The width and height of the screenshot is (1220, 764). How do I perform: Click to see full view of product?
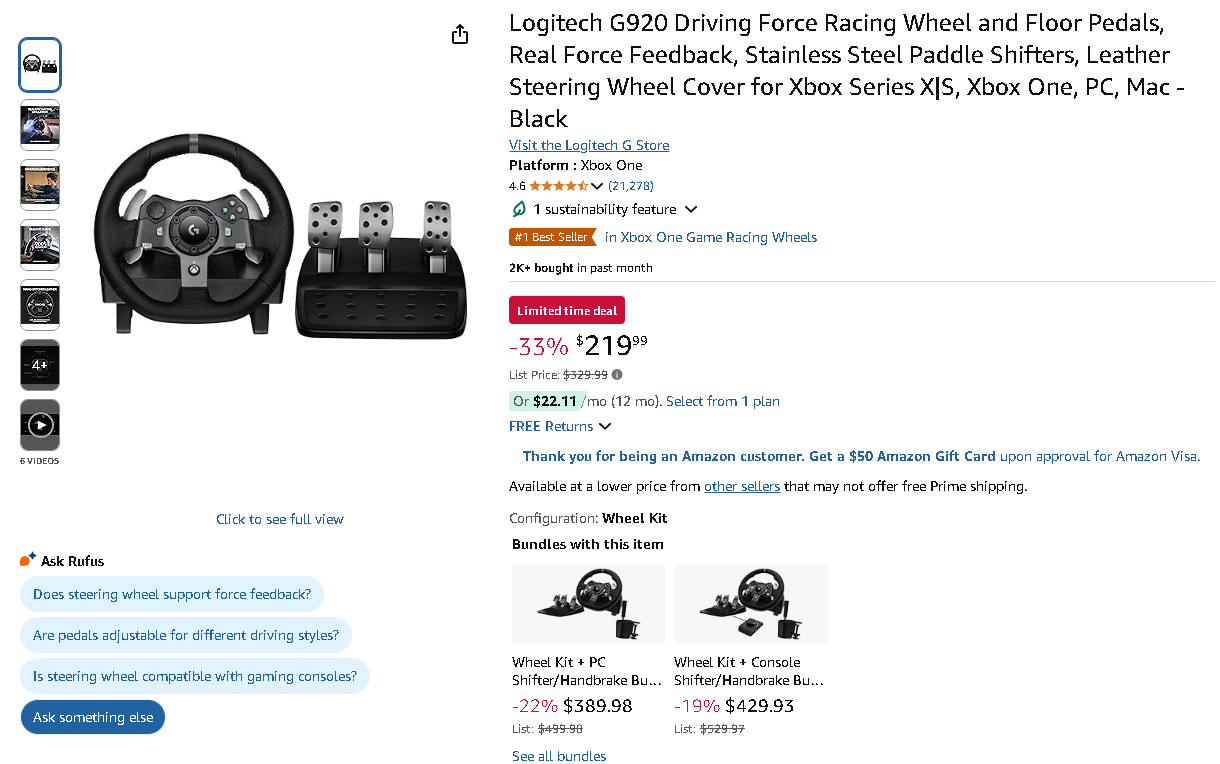(279, 519)
